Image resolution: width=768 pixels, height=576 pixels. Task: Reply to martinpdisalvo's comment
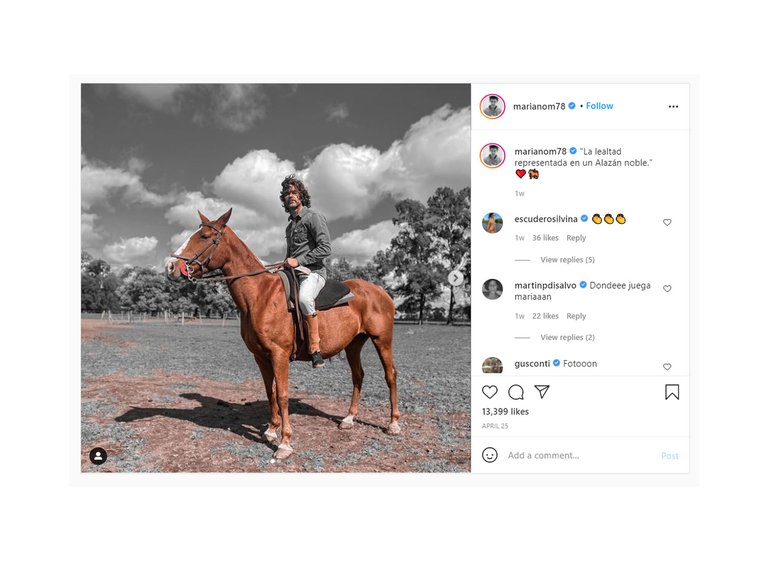pos(576,316)
